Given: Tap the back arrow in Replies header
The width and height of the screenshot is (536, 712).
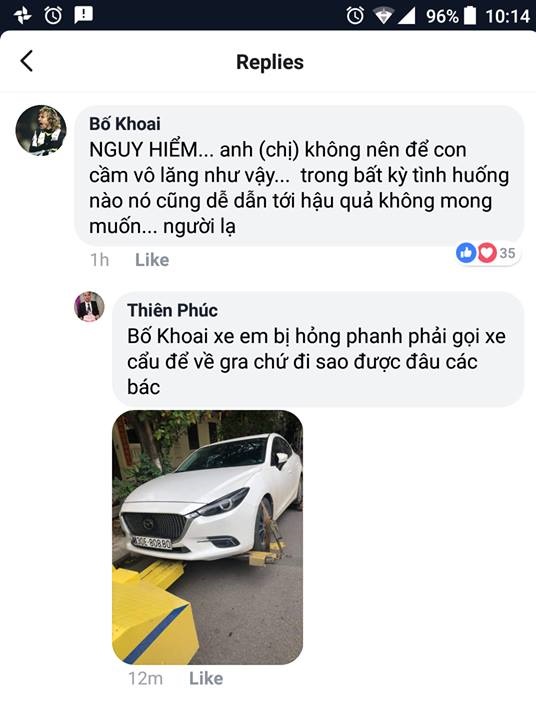Looking at the screenshot, I should point(27,61).
